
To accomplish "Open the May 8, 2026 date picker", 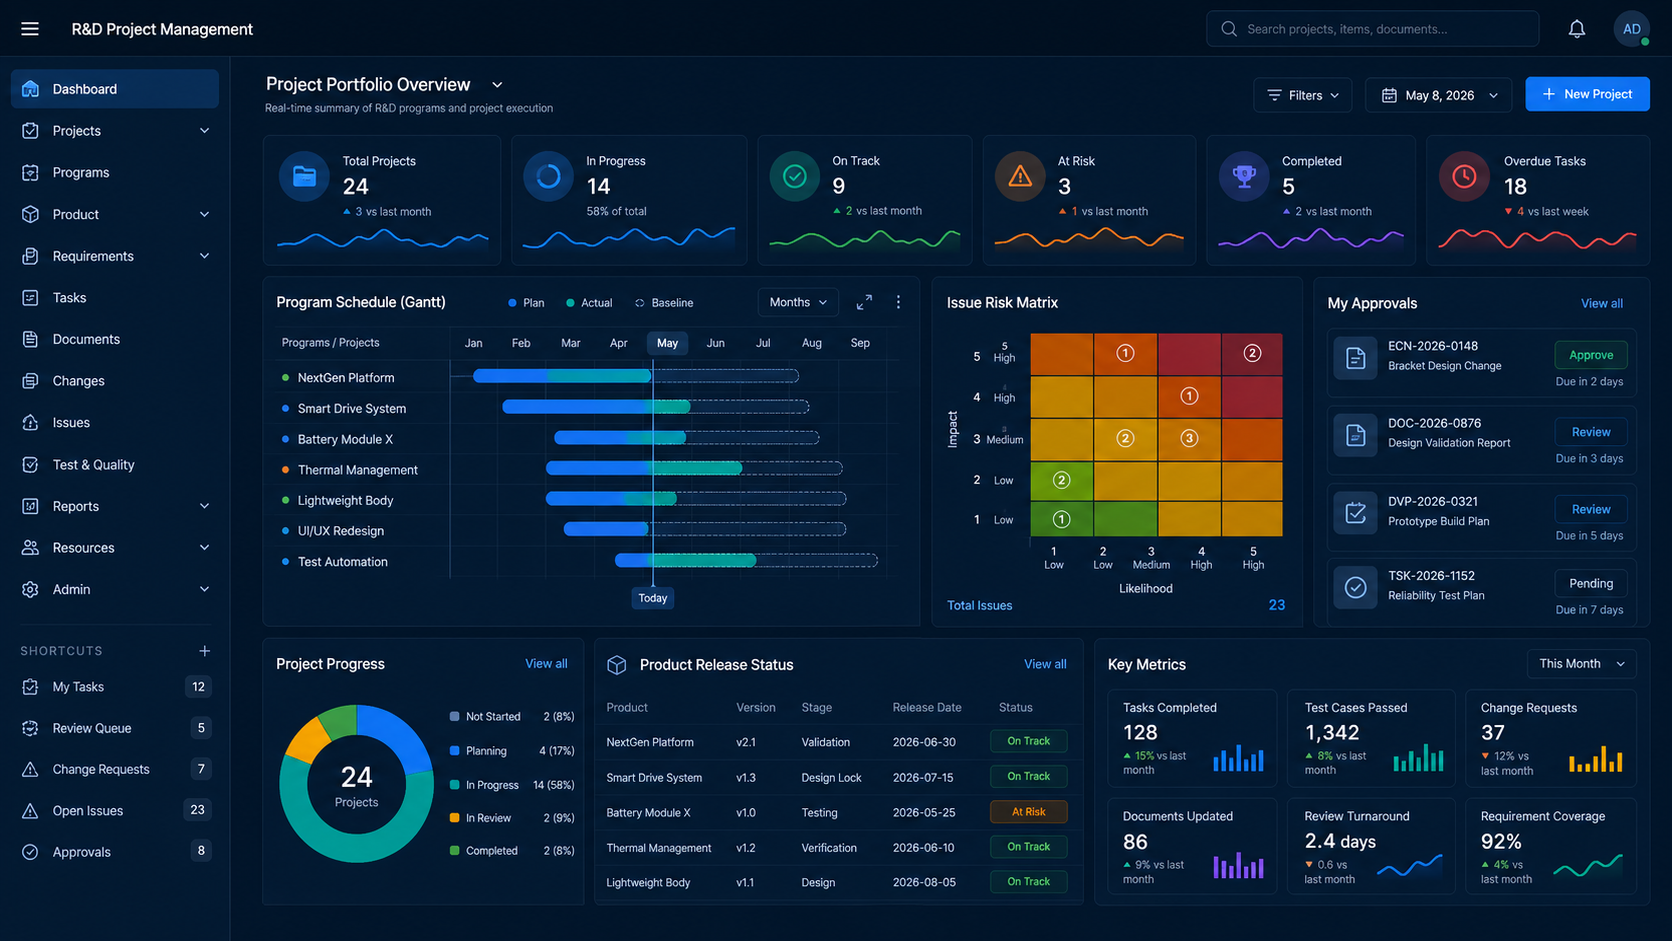I will click(1438, 95).
